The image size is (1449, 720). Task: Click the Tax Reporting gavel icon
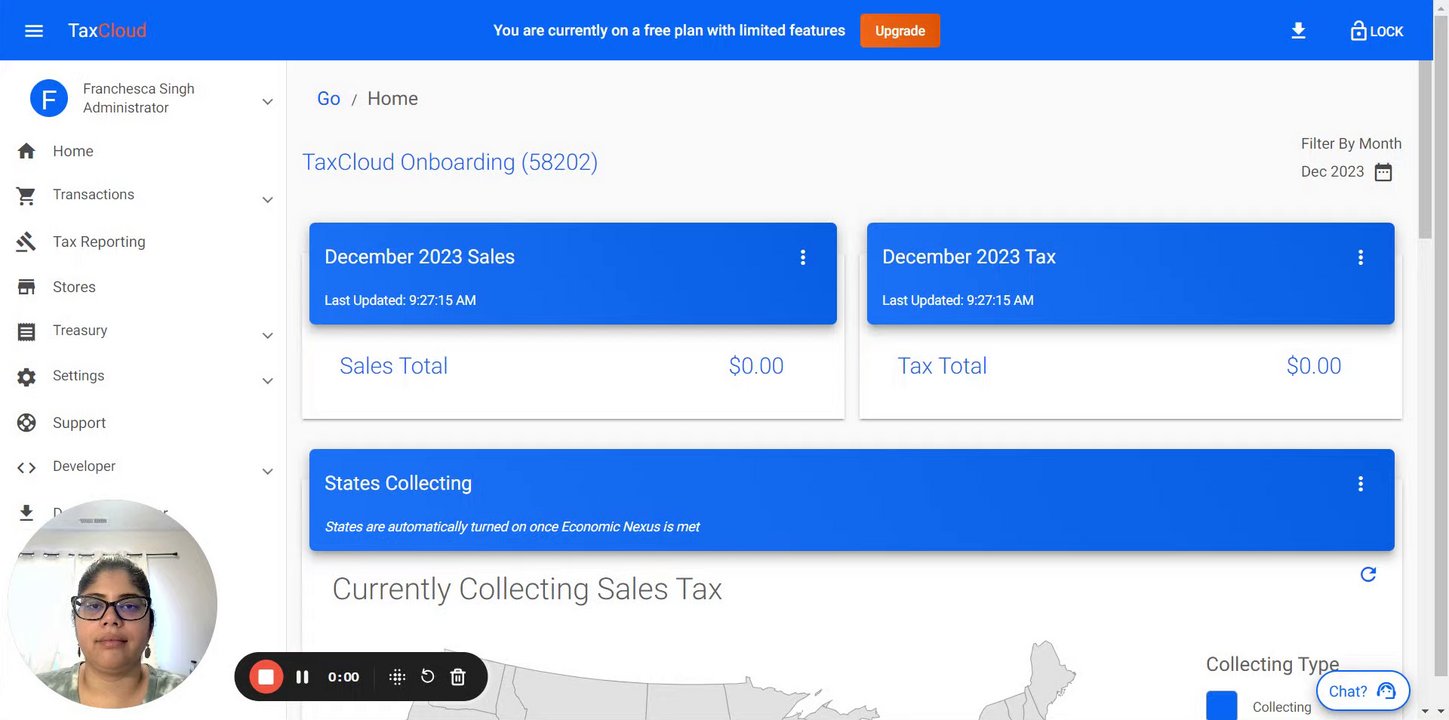coord(27,242)
